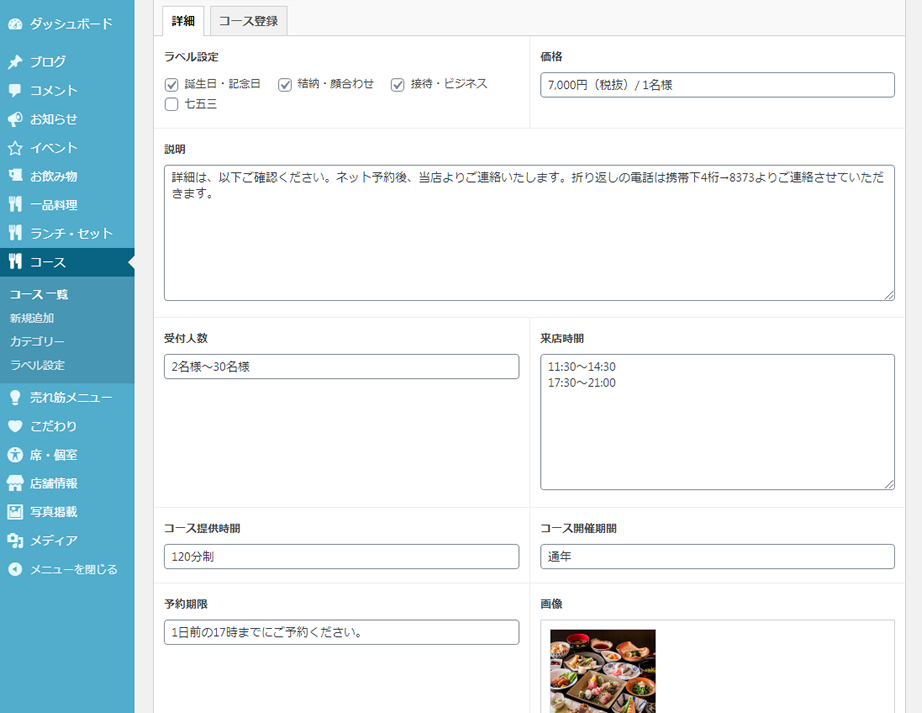Screen dimensions: 922x713
Task: Click the 予約期限 input field
Action: coord(341,632)
